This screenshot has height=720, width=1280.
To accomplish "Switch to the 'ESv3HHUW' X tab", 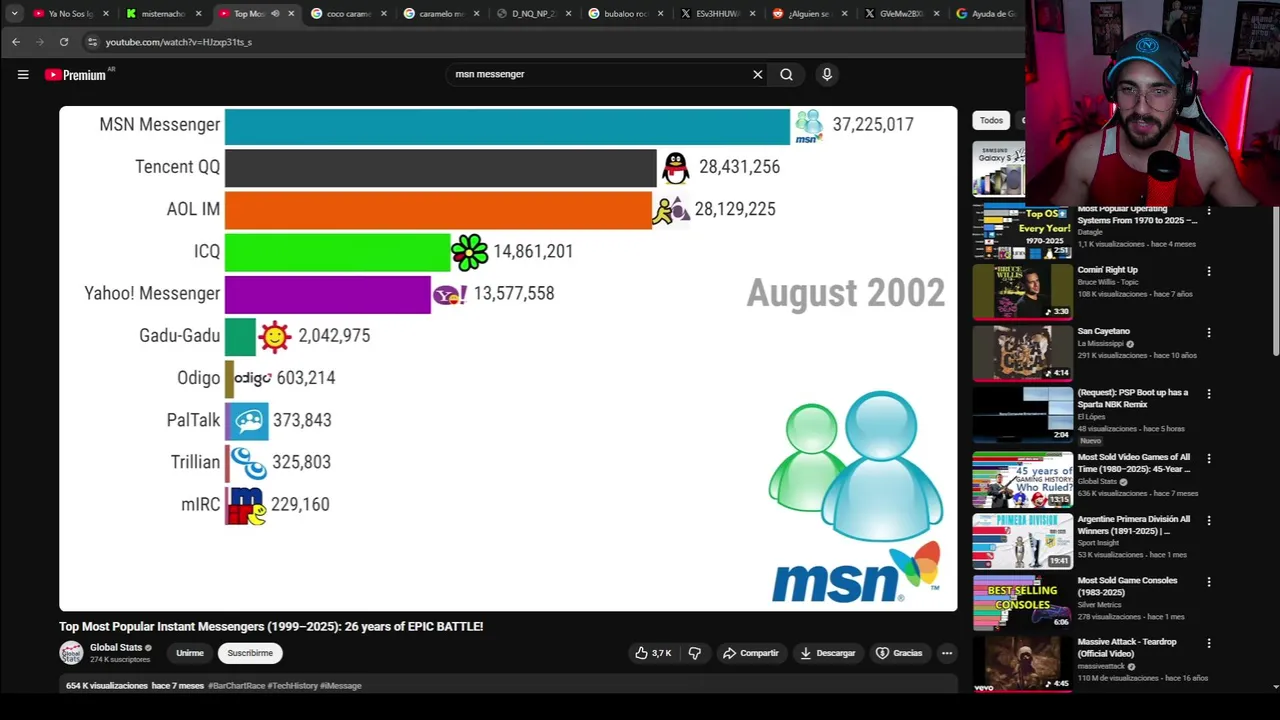I will point(717,14).
